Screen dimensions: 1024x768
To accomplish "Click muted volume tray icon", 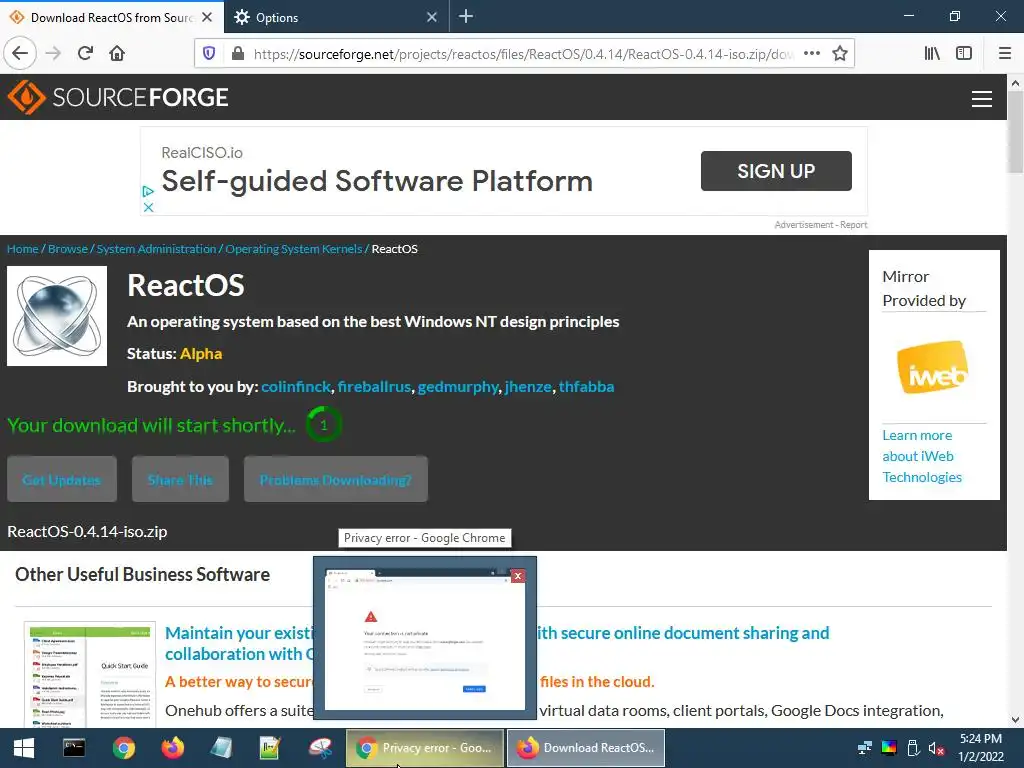I will pyautogui.click(x=936, y=748).
